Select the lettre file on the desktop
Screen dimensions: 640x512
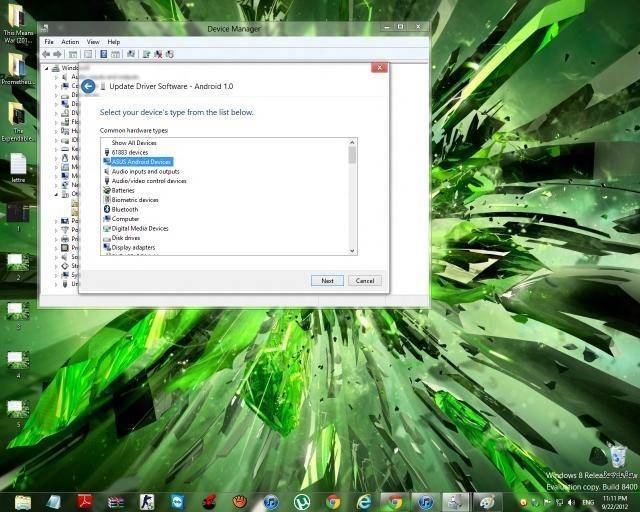point(18,168)
